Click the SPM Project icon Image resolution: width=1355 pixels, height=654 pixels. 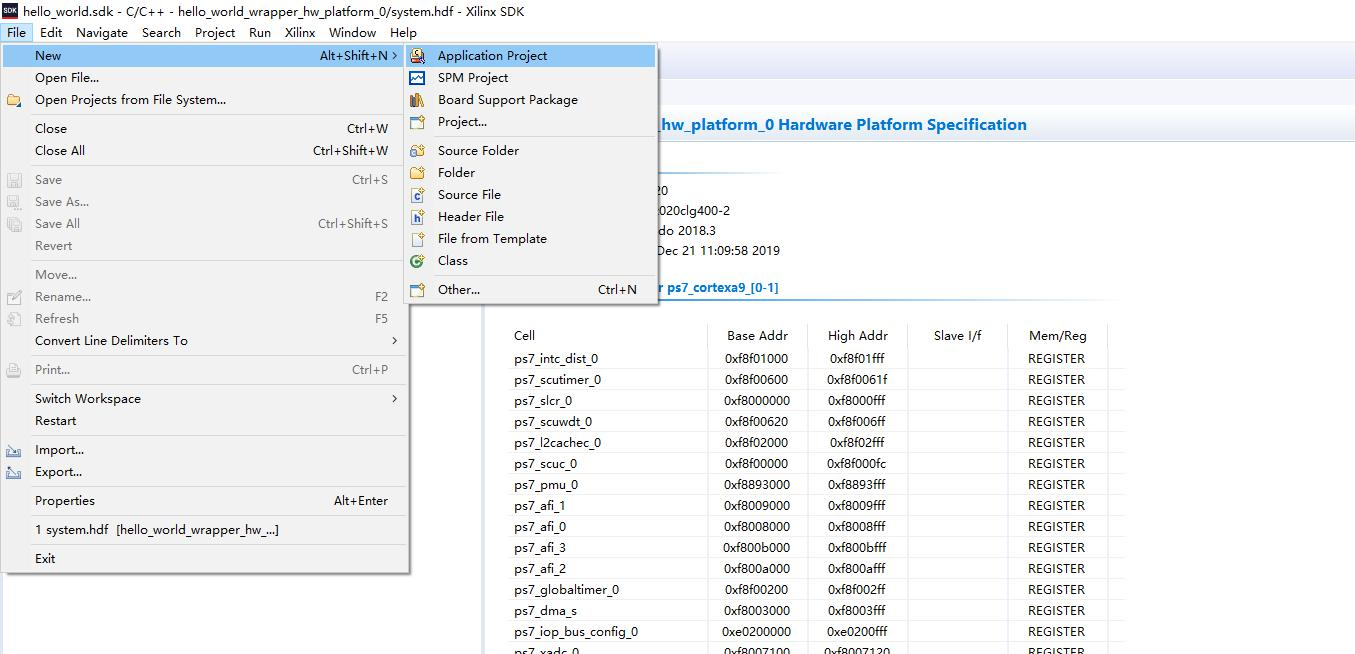417,78
